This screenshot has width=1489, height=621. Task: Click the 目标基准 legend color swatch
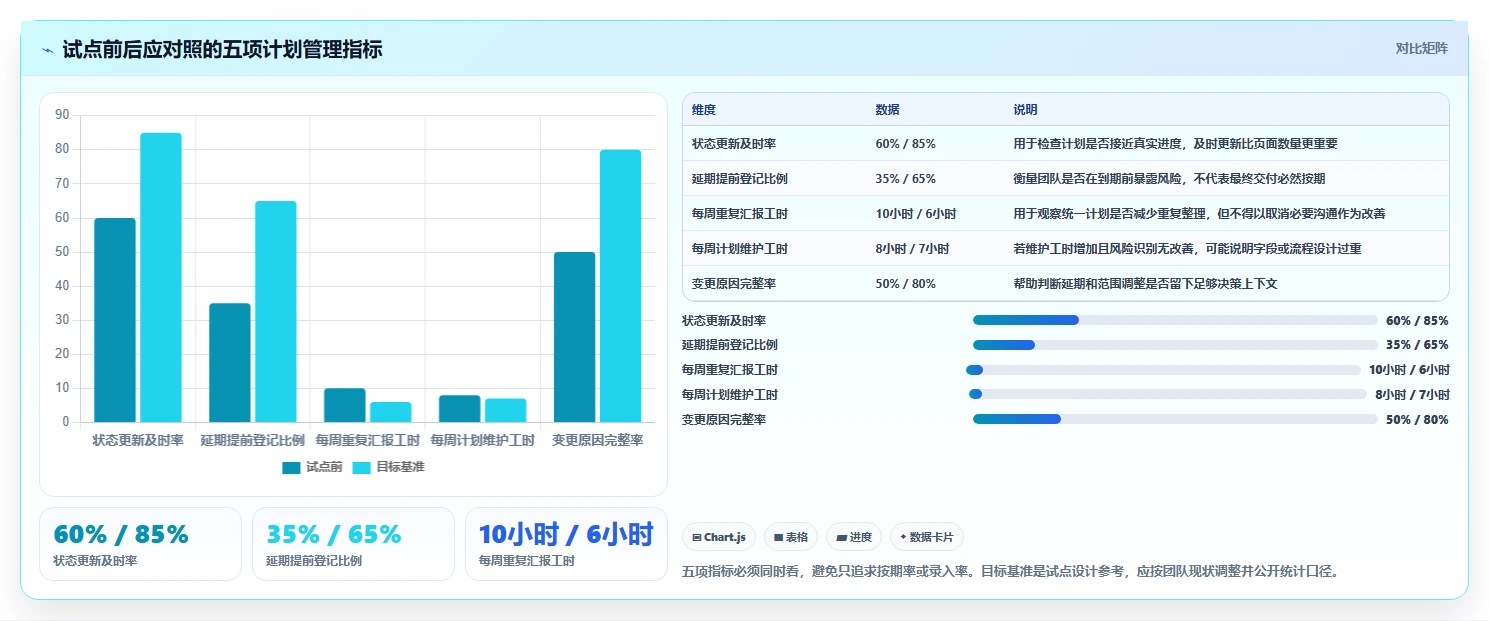tap(361, 467)
